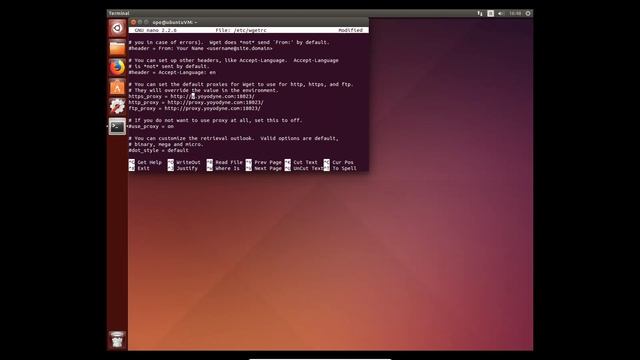Open the network indicator in top panel
Viewport: 640px width, 360px height.
[480, 13]
